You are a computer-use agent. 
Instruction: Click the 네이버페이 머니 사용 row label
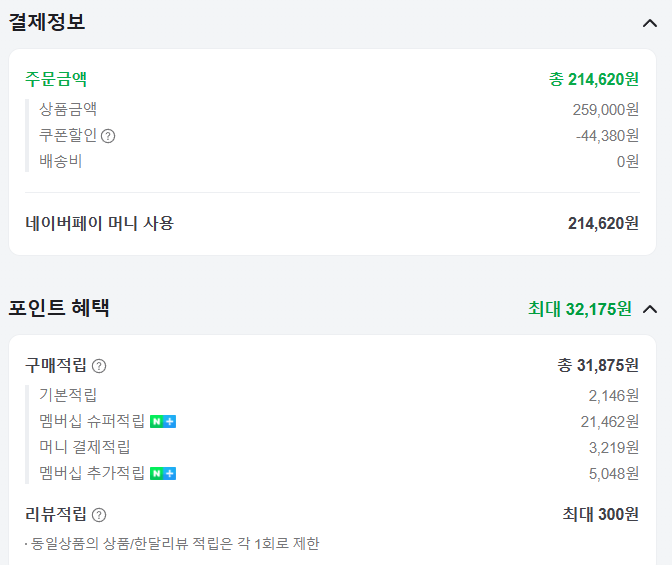point(99,223)
